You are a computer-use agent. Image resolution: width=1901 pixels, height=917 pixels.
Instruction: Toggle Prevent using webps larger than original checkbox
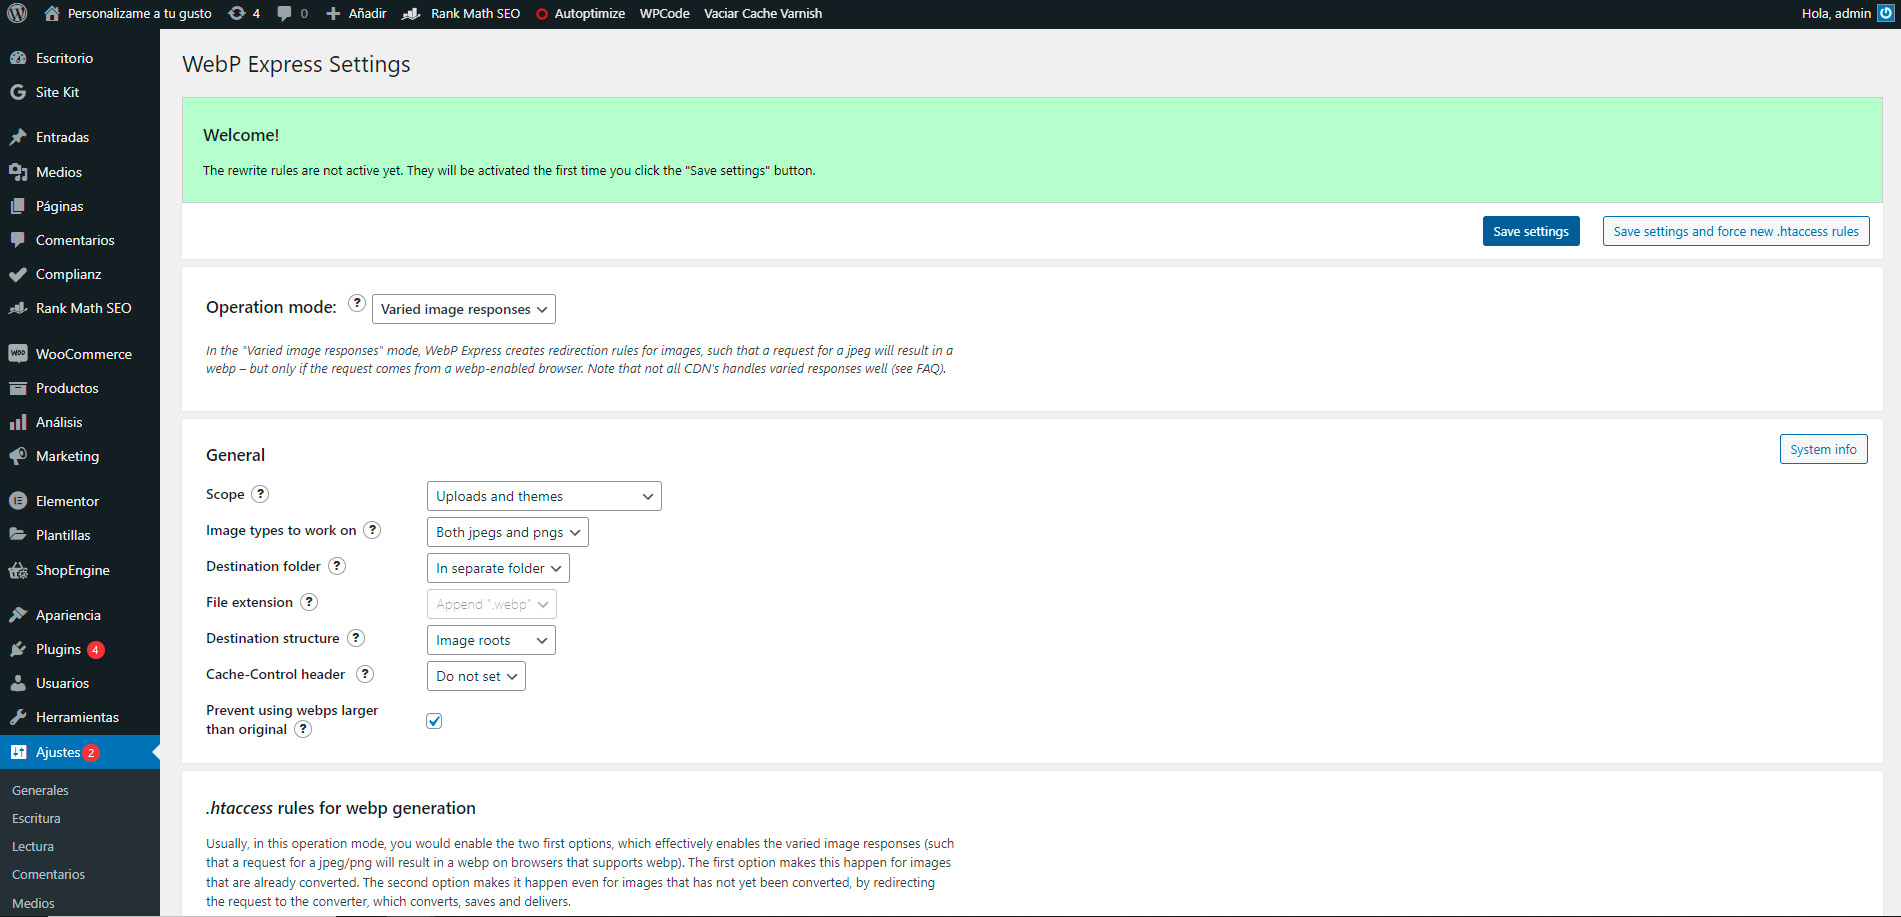tap(434, 721)
